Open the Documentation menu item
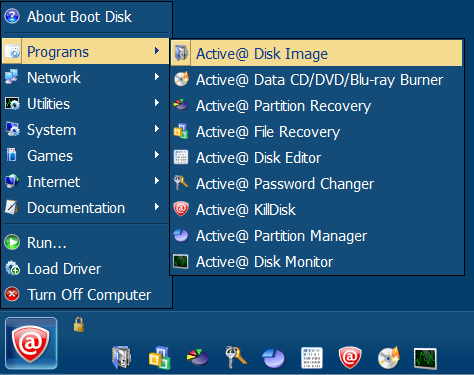Image resolution: width=474 pixels, height=375 pixels. coord(86,208)
